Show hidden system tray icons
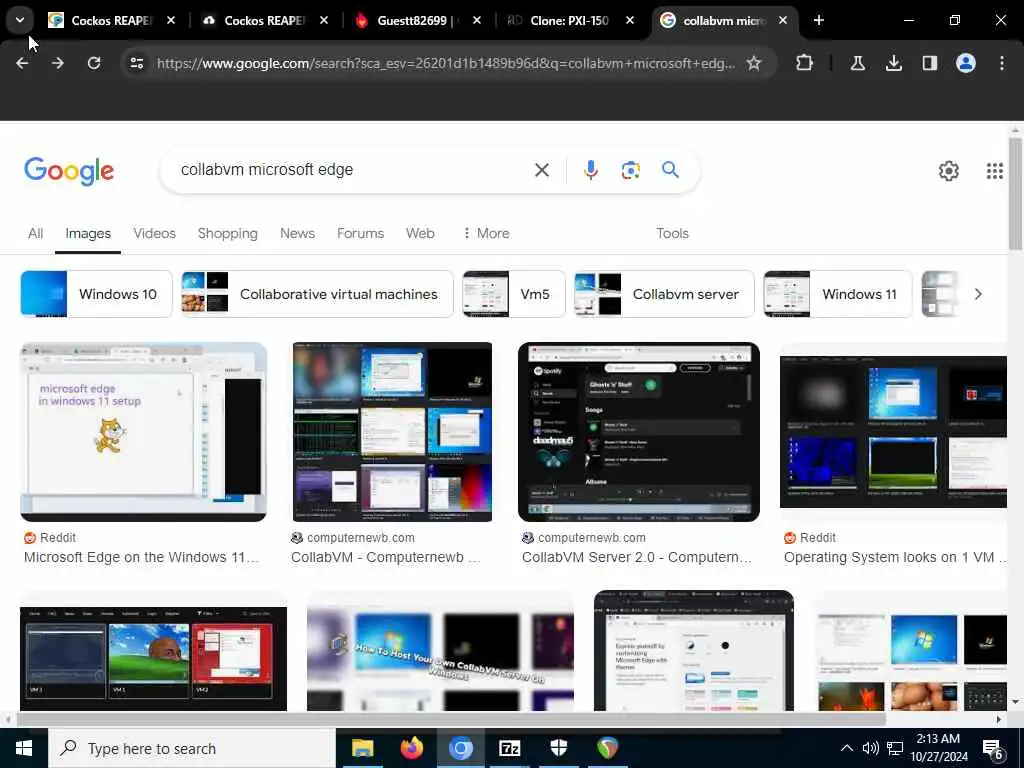 click(x=846, y=748)
